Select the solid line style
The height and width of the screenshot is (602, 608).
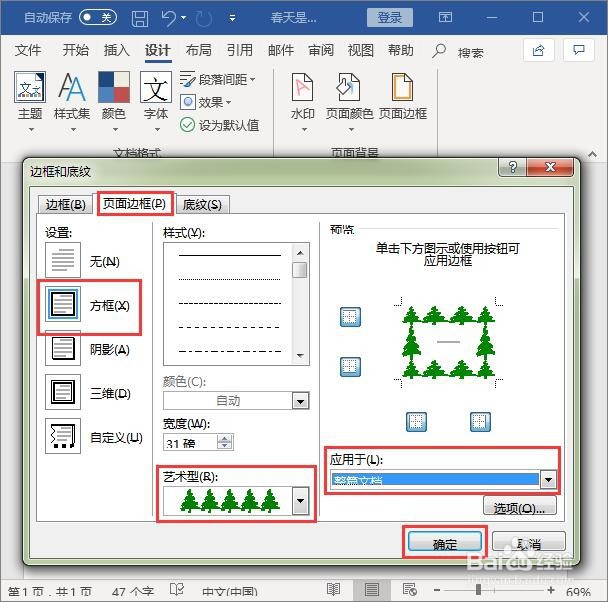point(230,255)
